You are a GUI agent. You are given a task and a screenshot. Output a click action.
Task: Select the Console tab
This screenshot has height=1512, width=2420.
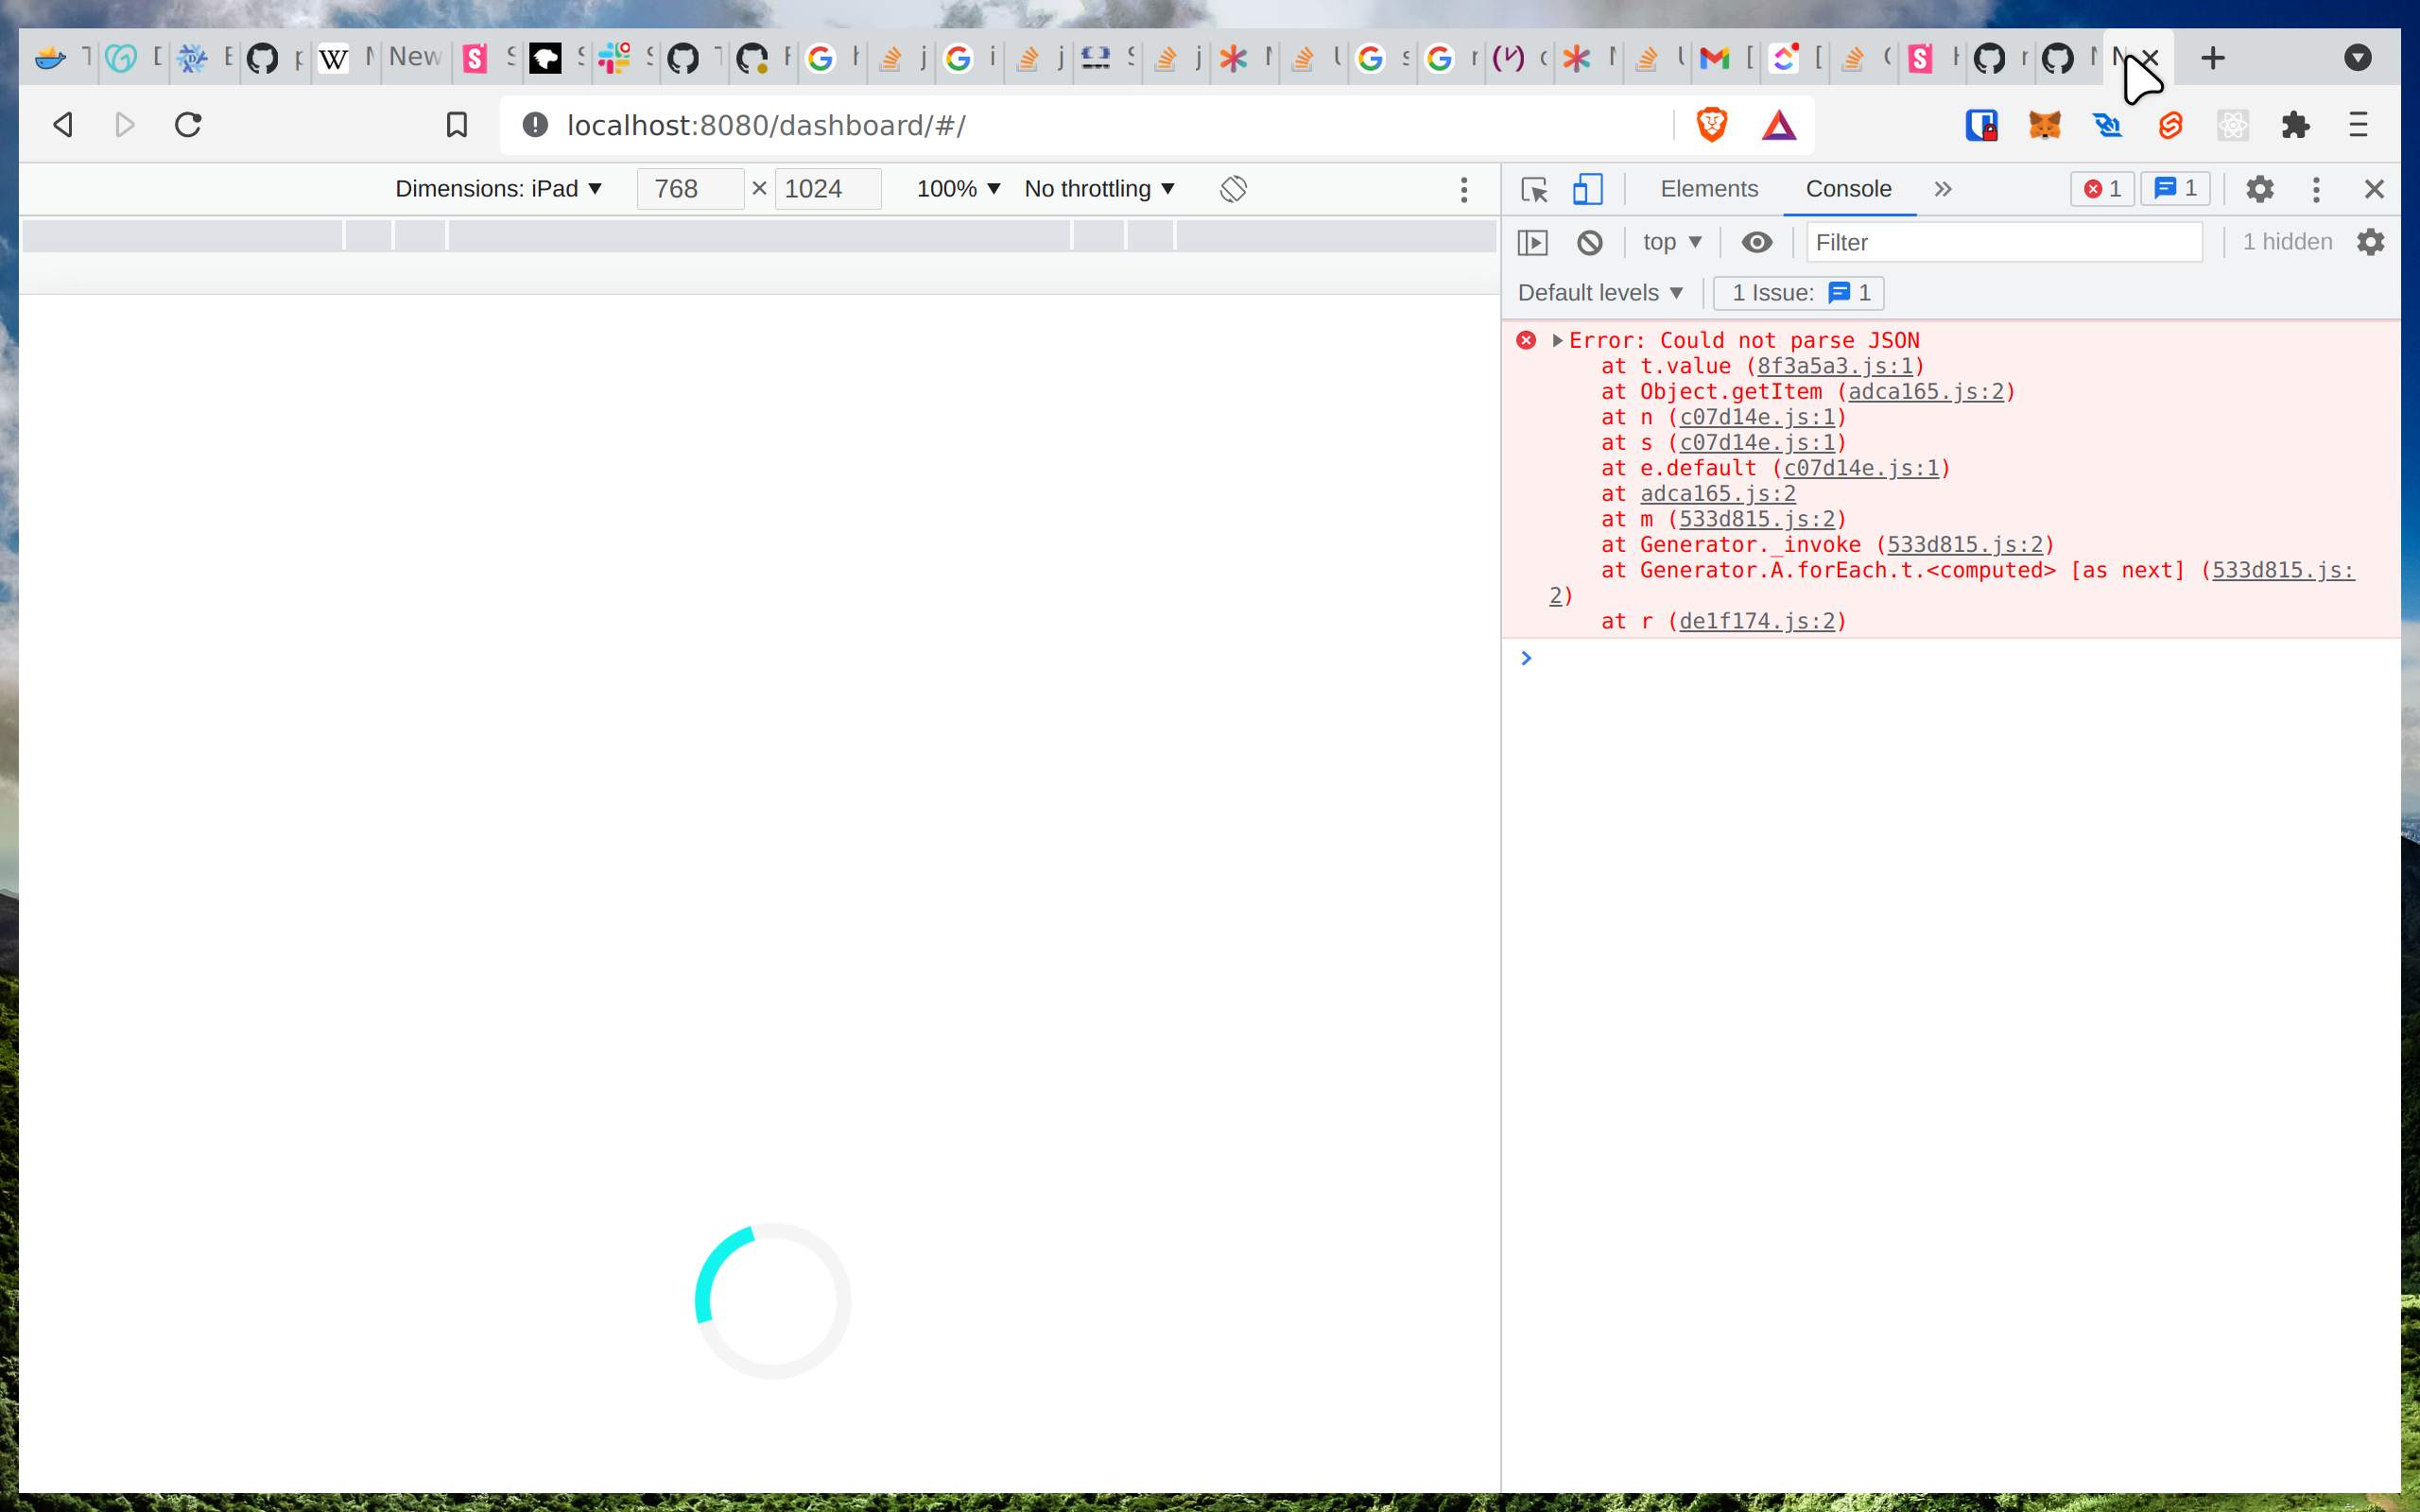pos(1847,189)
